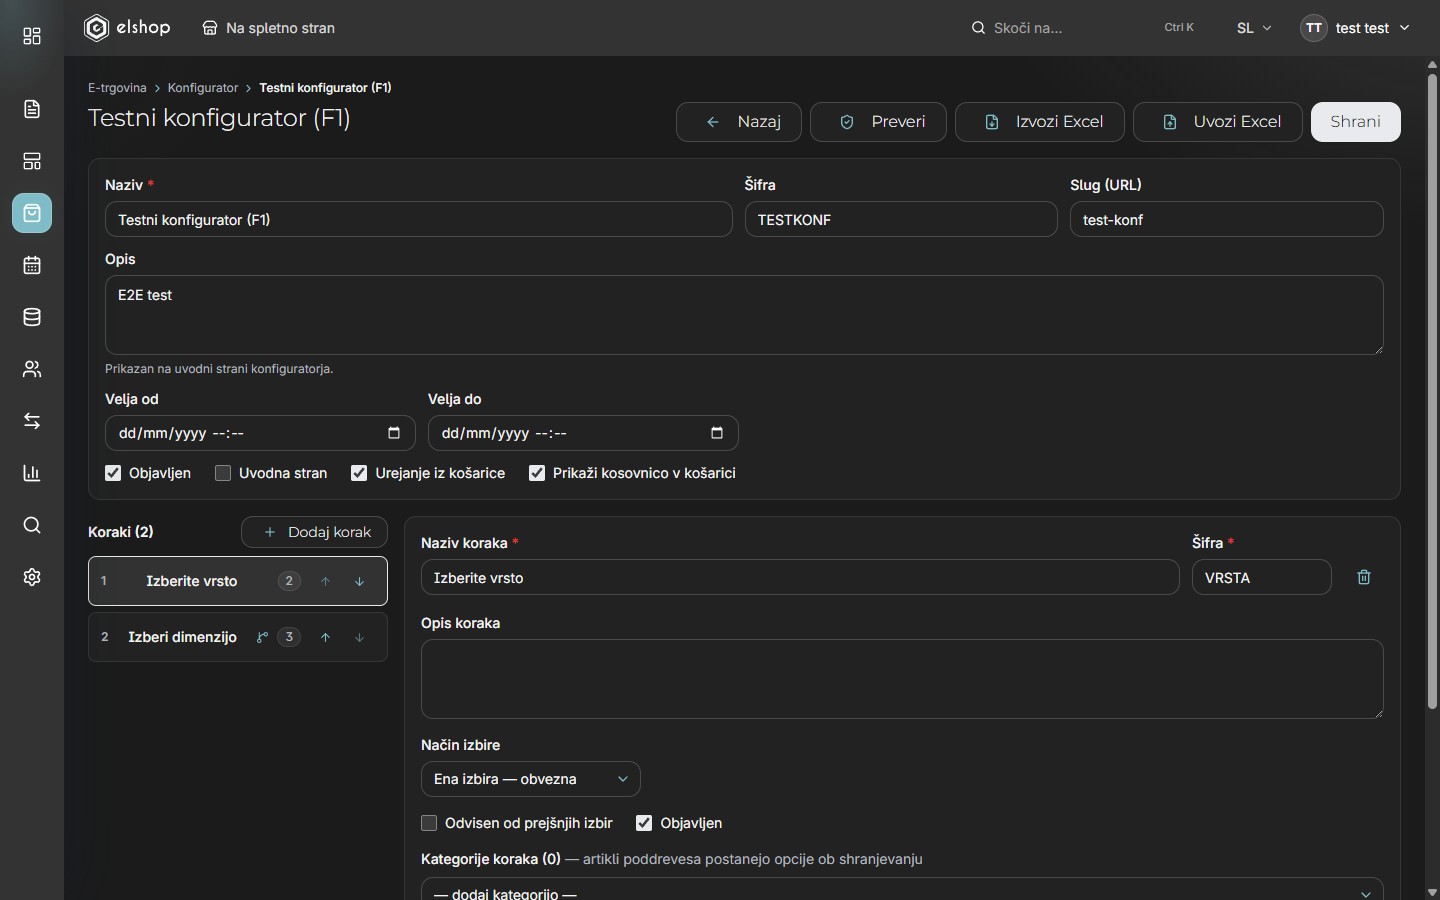Enable the Uvodna stran checkbox
1440x900 pixels.
223,473
